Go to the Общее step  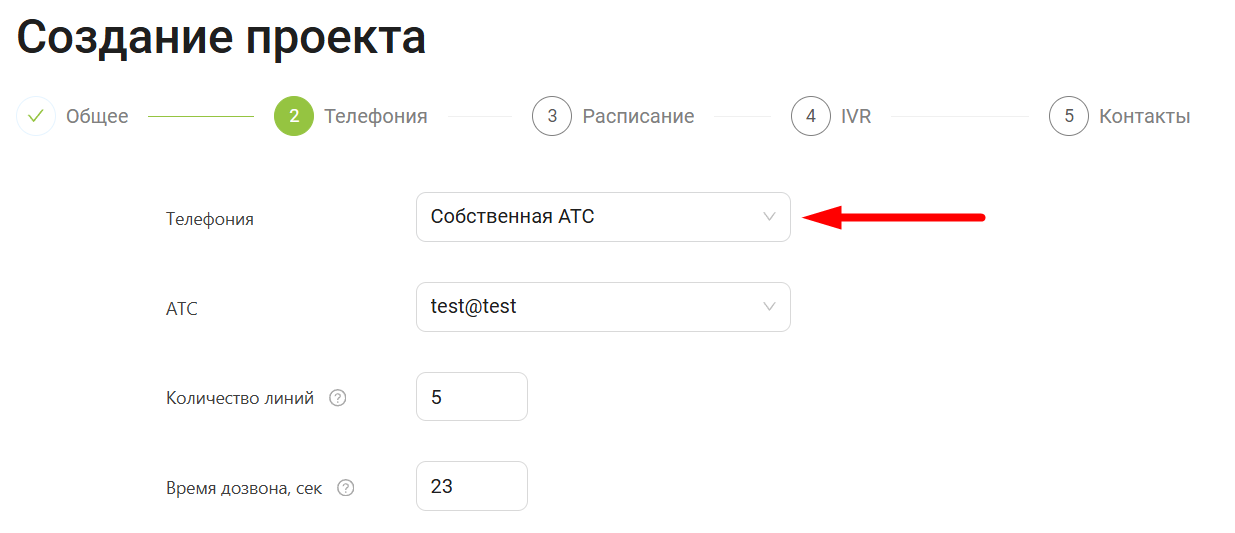tap(97, 116)
